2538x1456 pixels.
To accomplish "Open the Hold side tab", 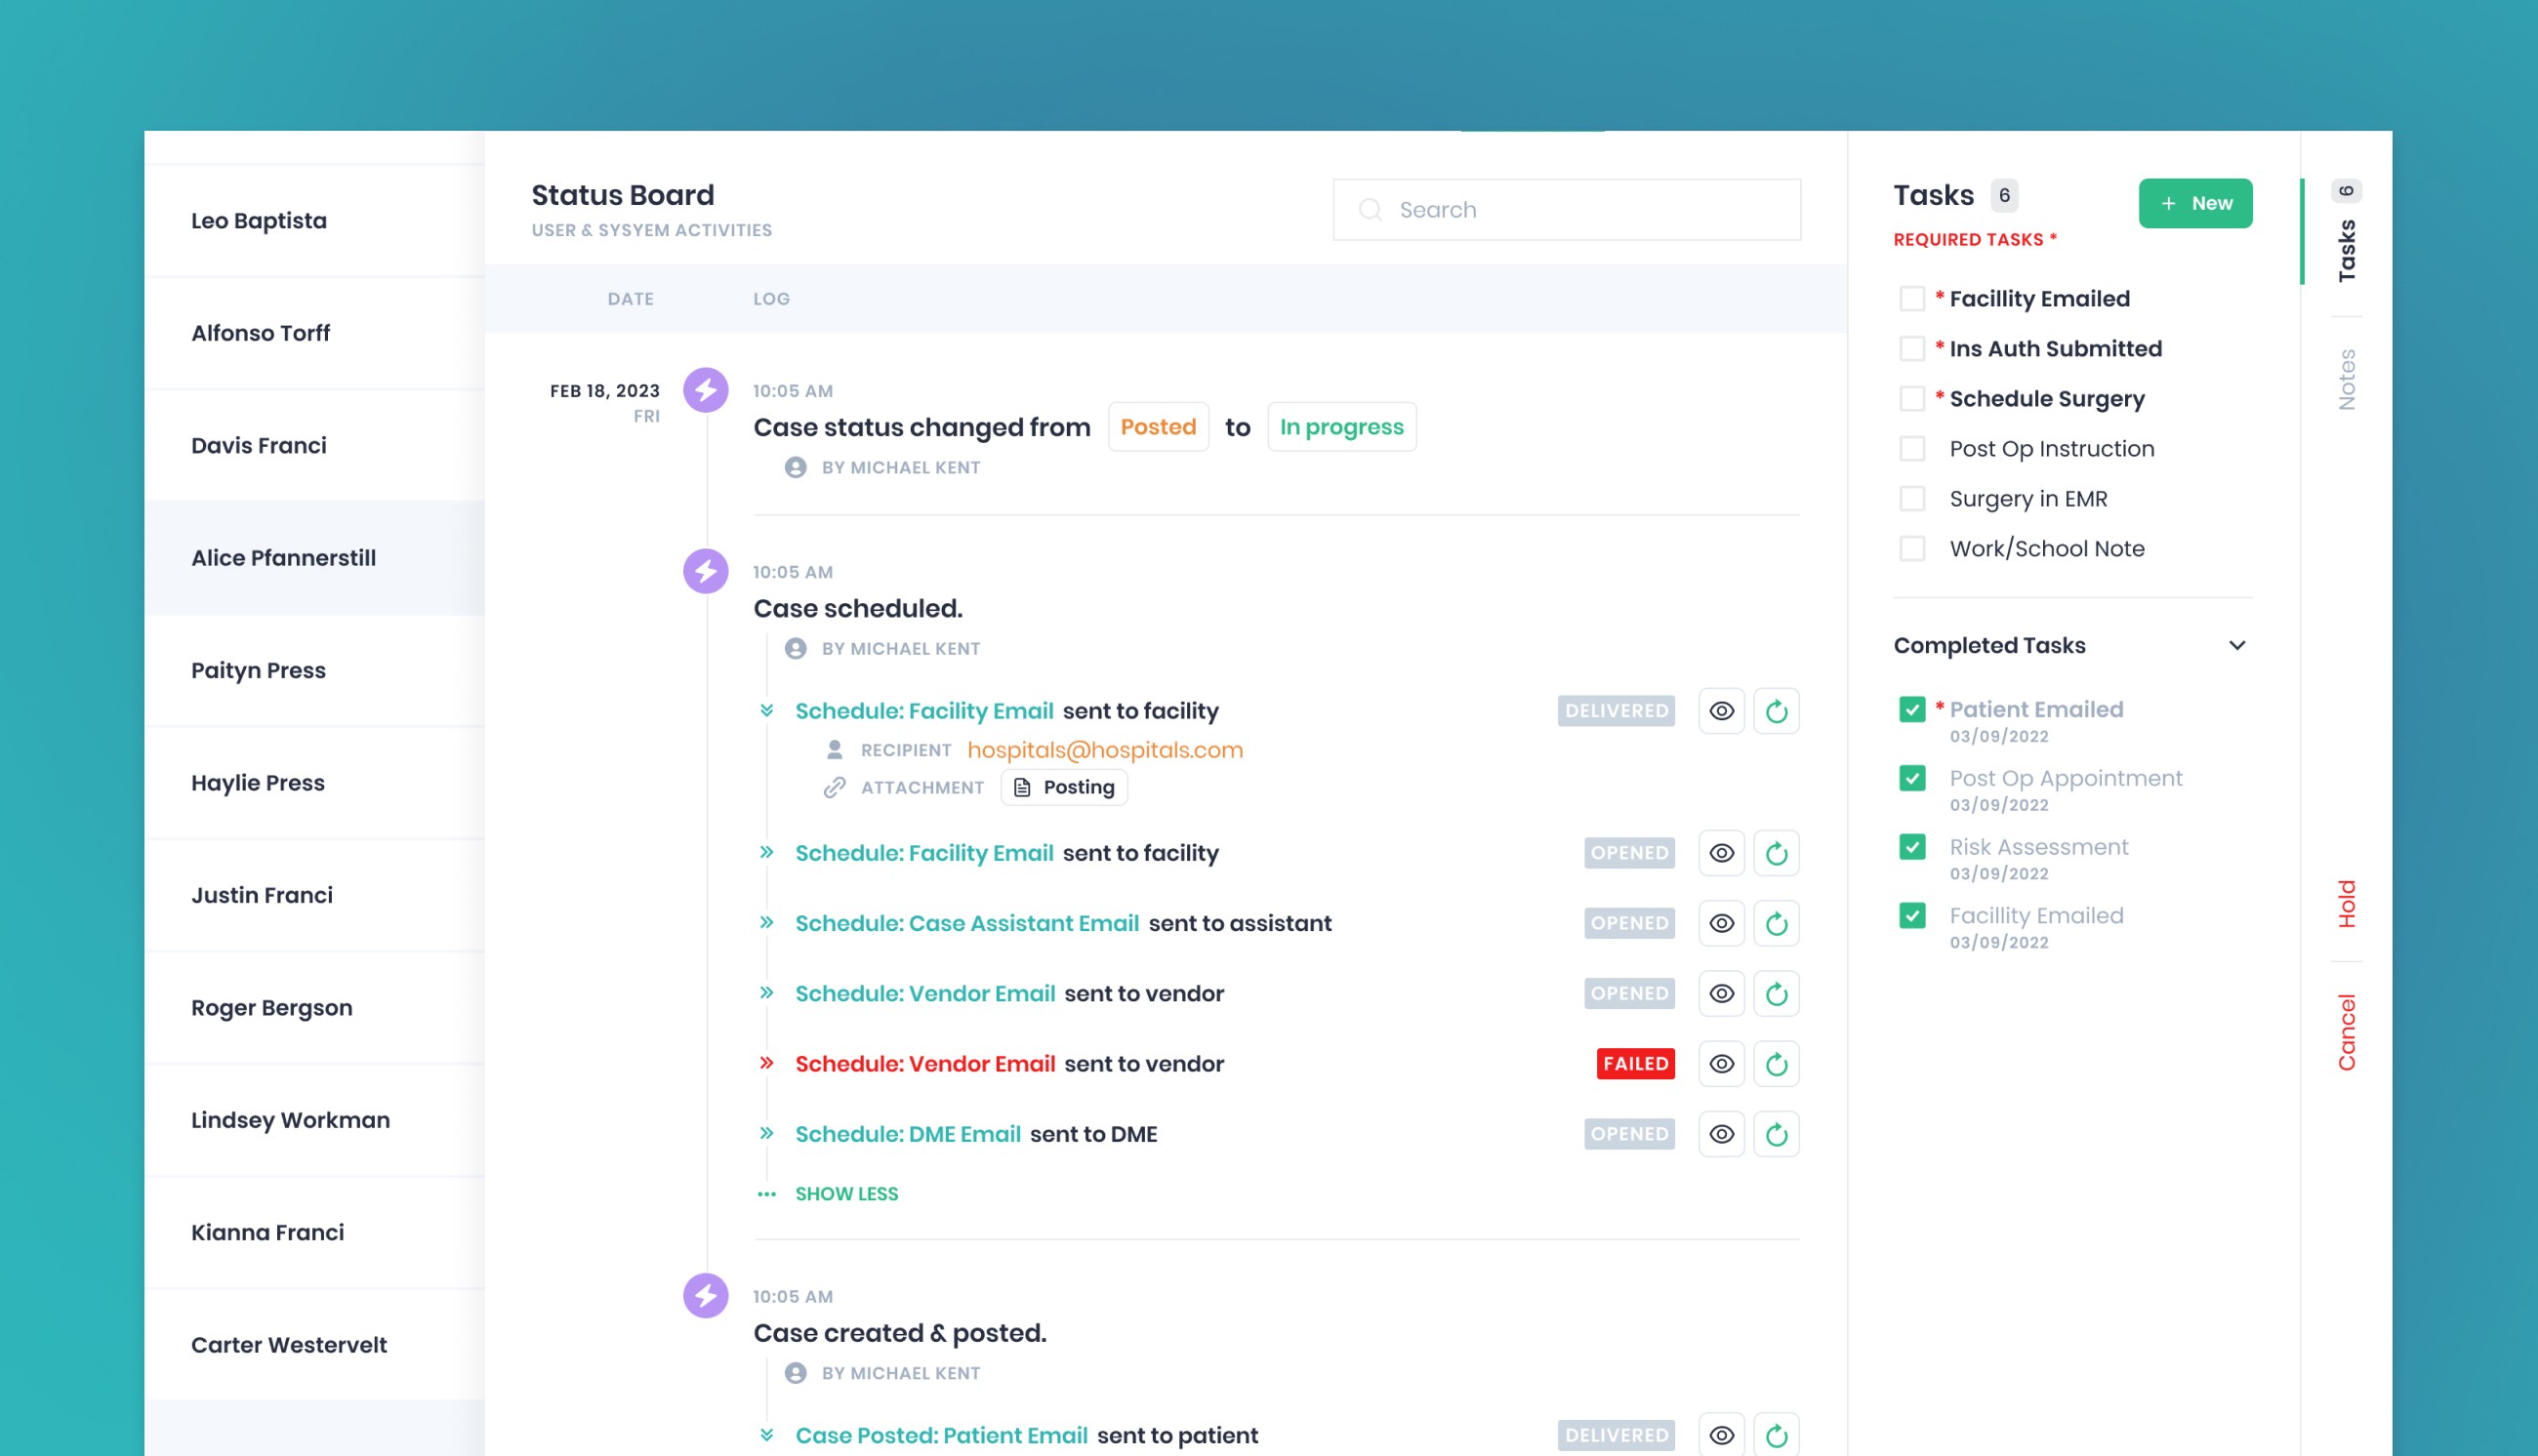I will click(2347, 904).
